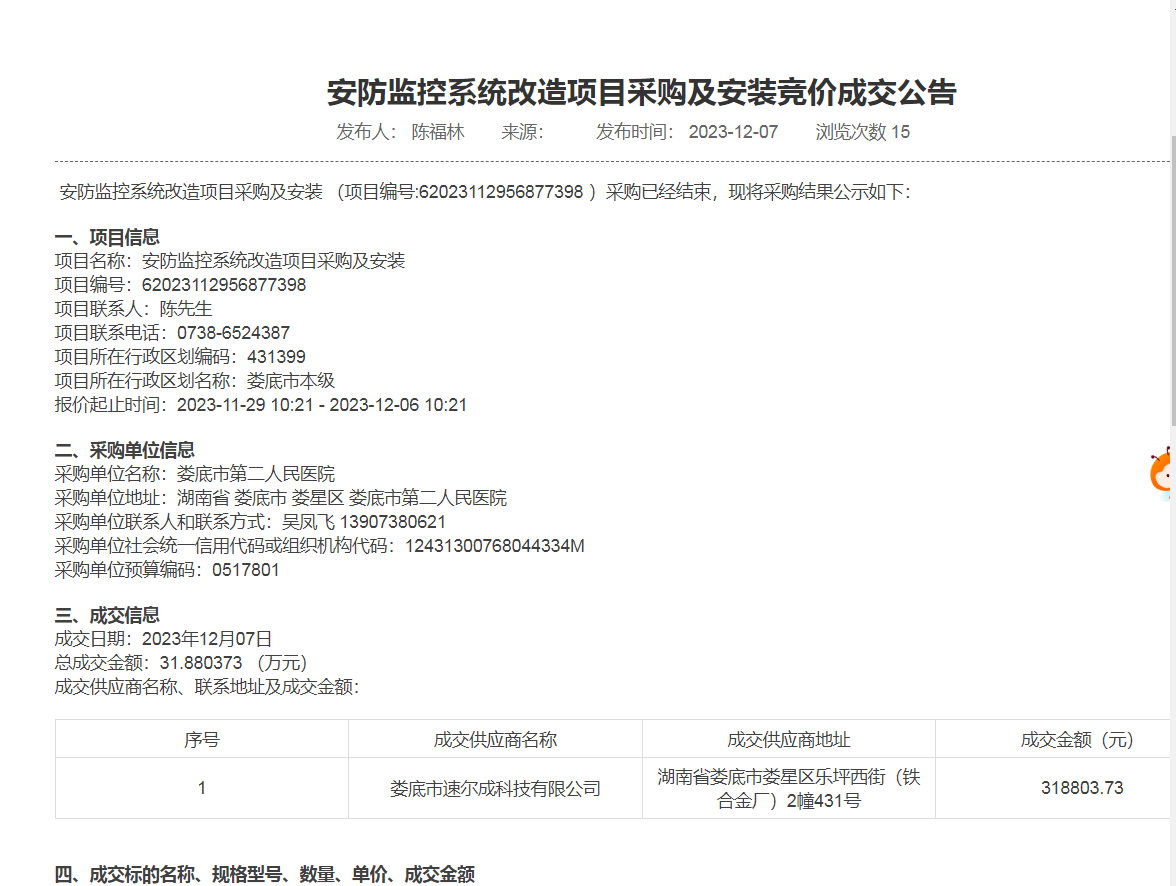The image size is (1176, 886).
Task: Click the 三、成交信息 section heading
Action: tap(107, 615)
